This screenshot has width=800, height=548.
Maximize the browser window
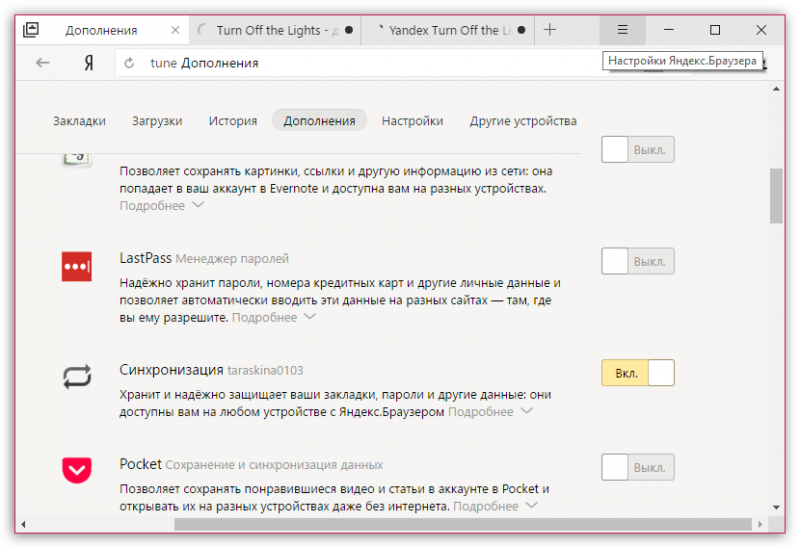tap(715, 30)
